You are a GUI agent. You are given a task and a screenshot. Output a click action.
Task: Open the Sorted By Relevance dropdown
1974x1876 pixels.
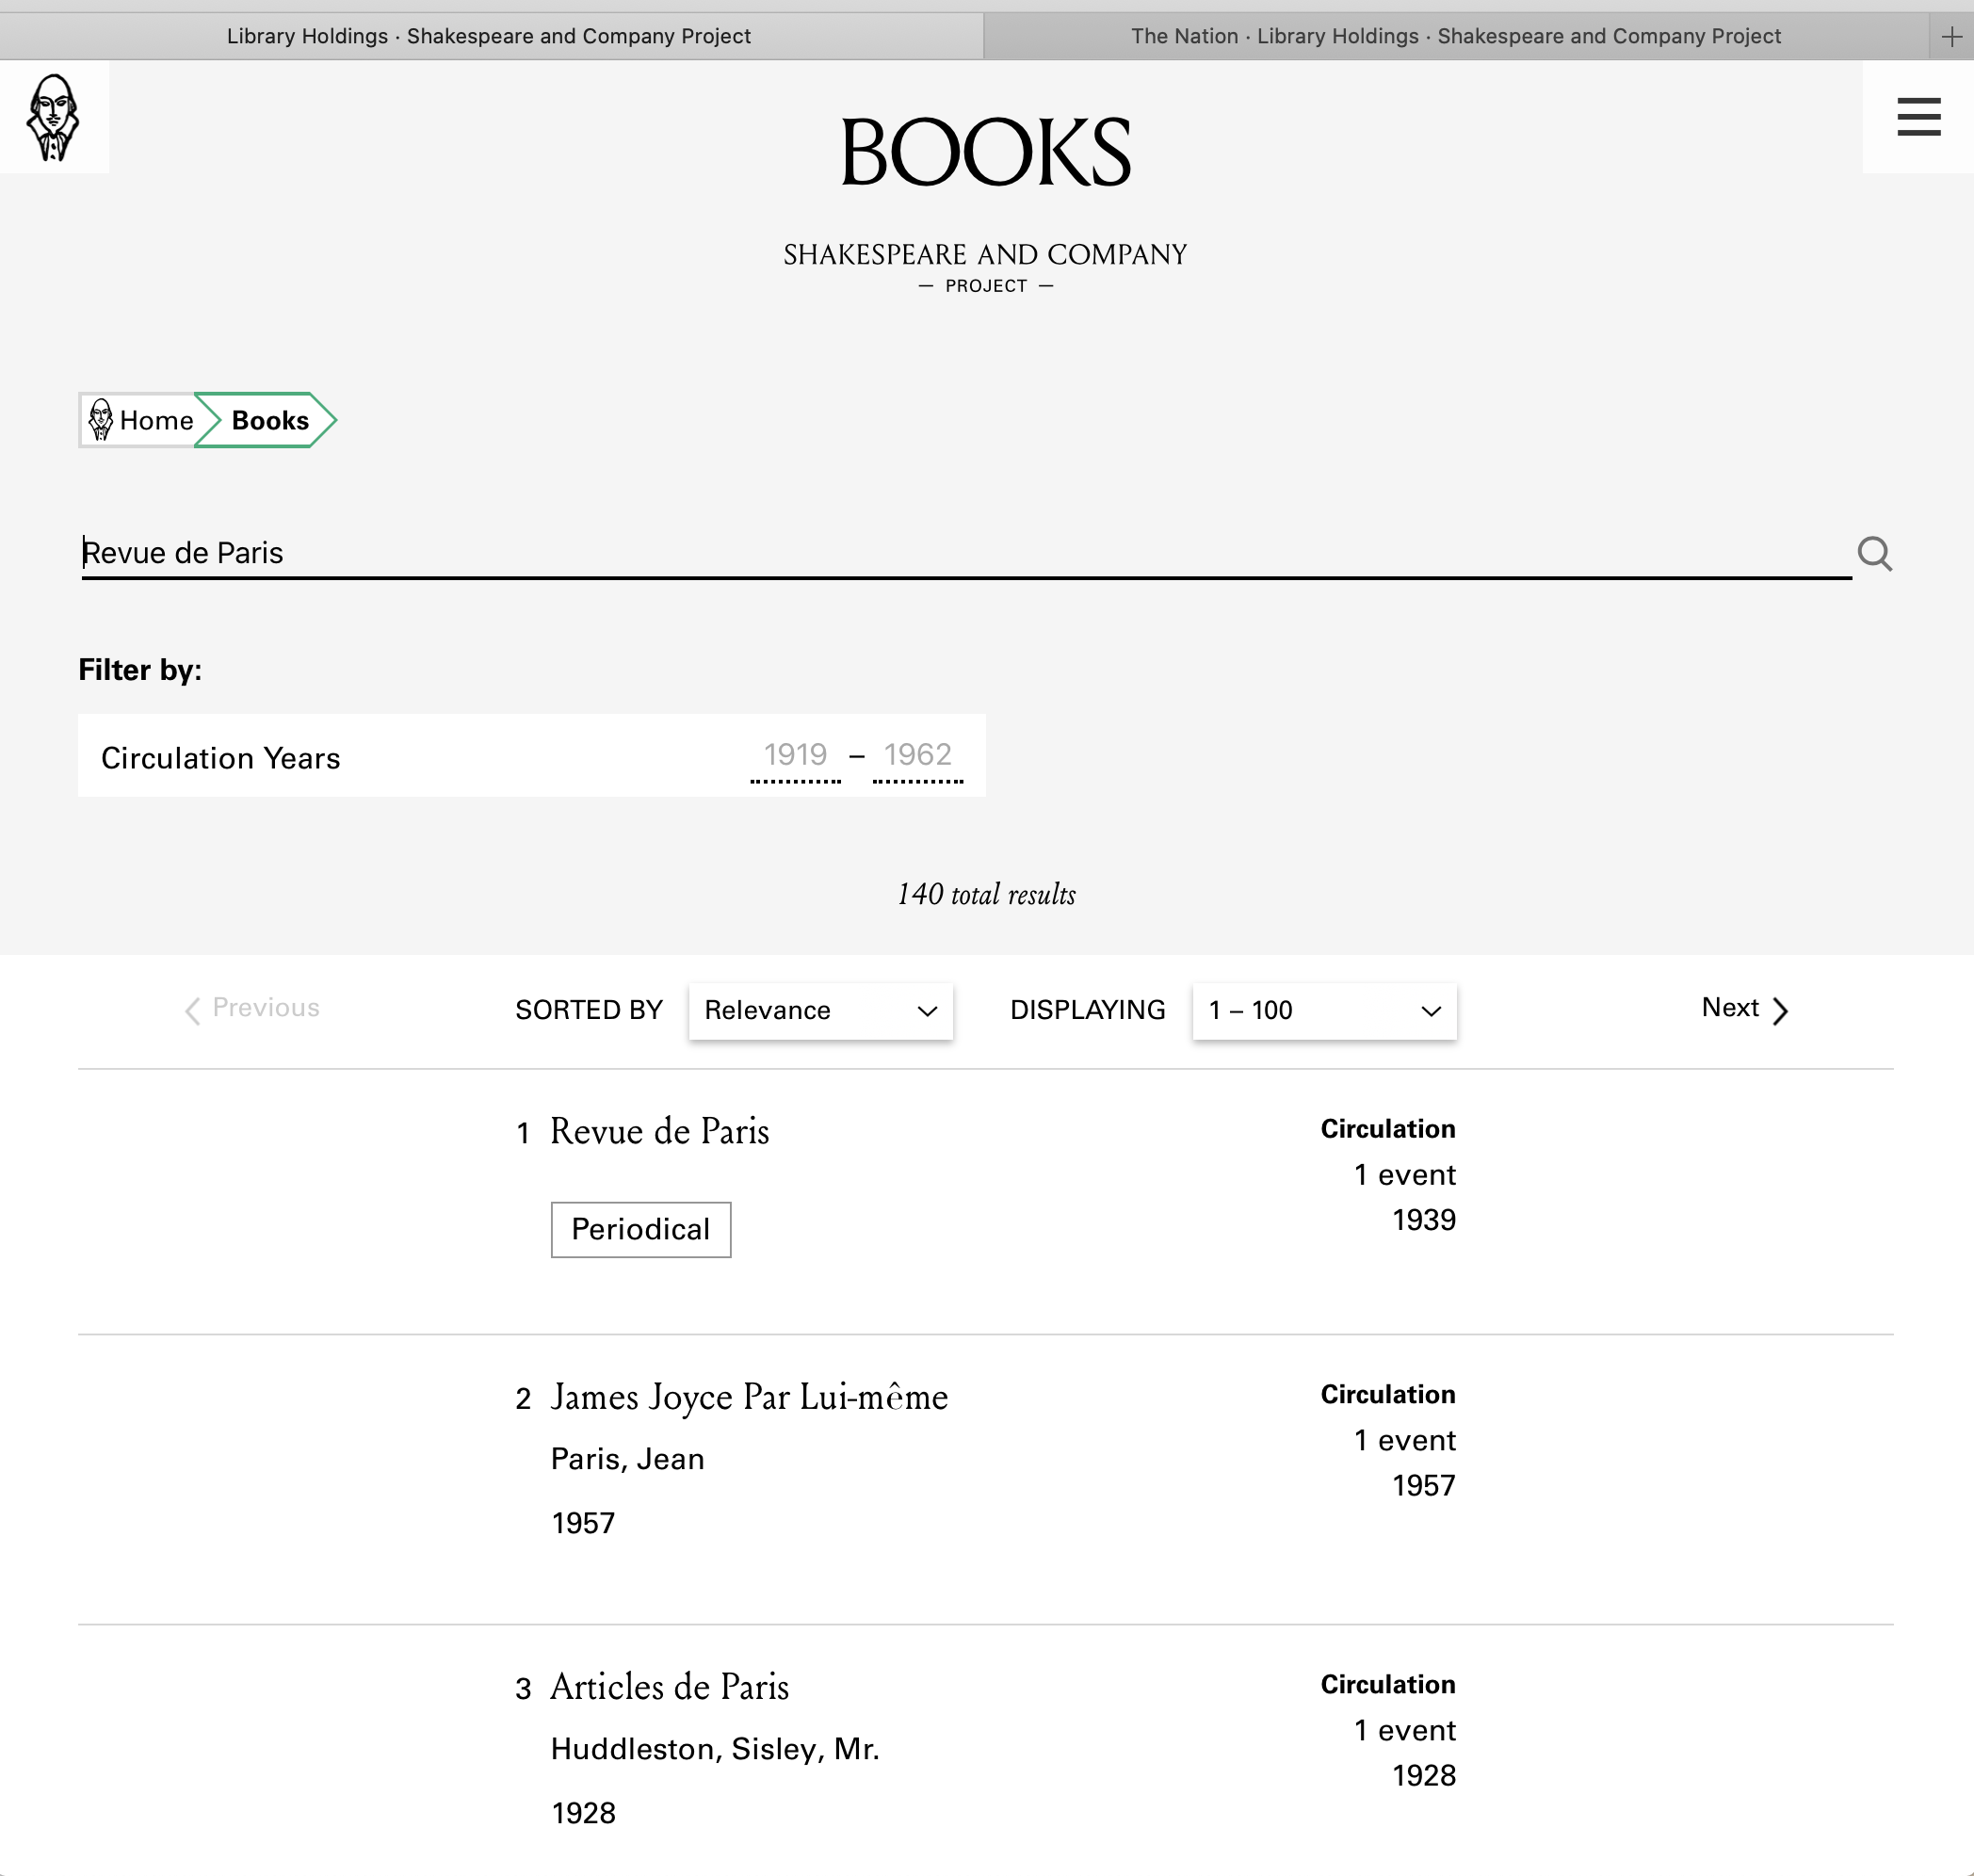(820, 1010)
